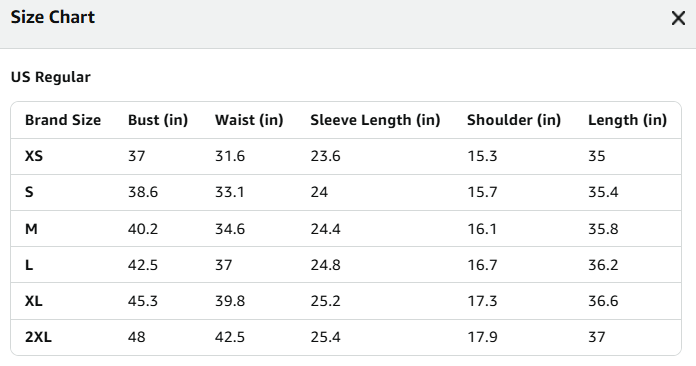Select the 2XL size row label

[38, 337]
